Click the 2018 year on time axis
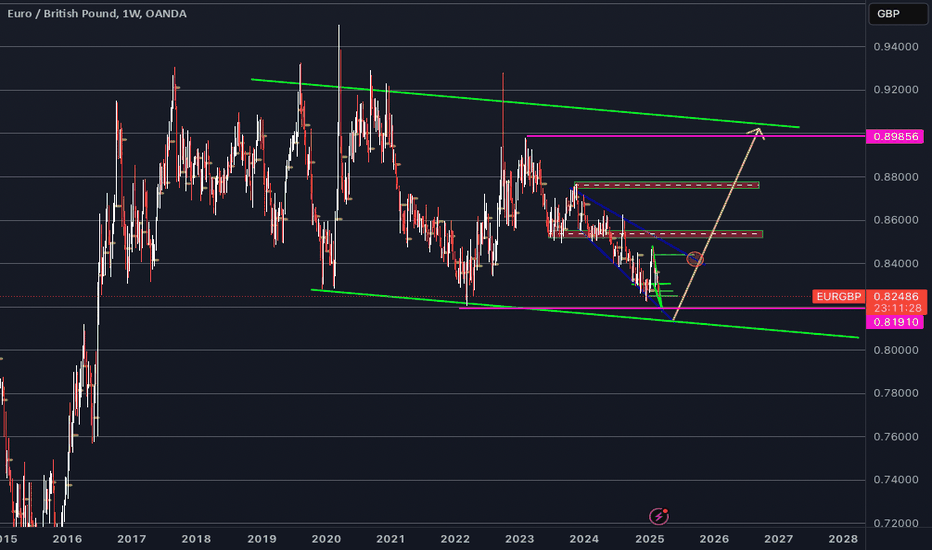932x550 pixels. [x=196, y=539]
